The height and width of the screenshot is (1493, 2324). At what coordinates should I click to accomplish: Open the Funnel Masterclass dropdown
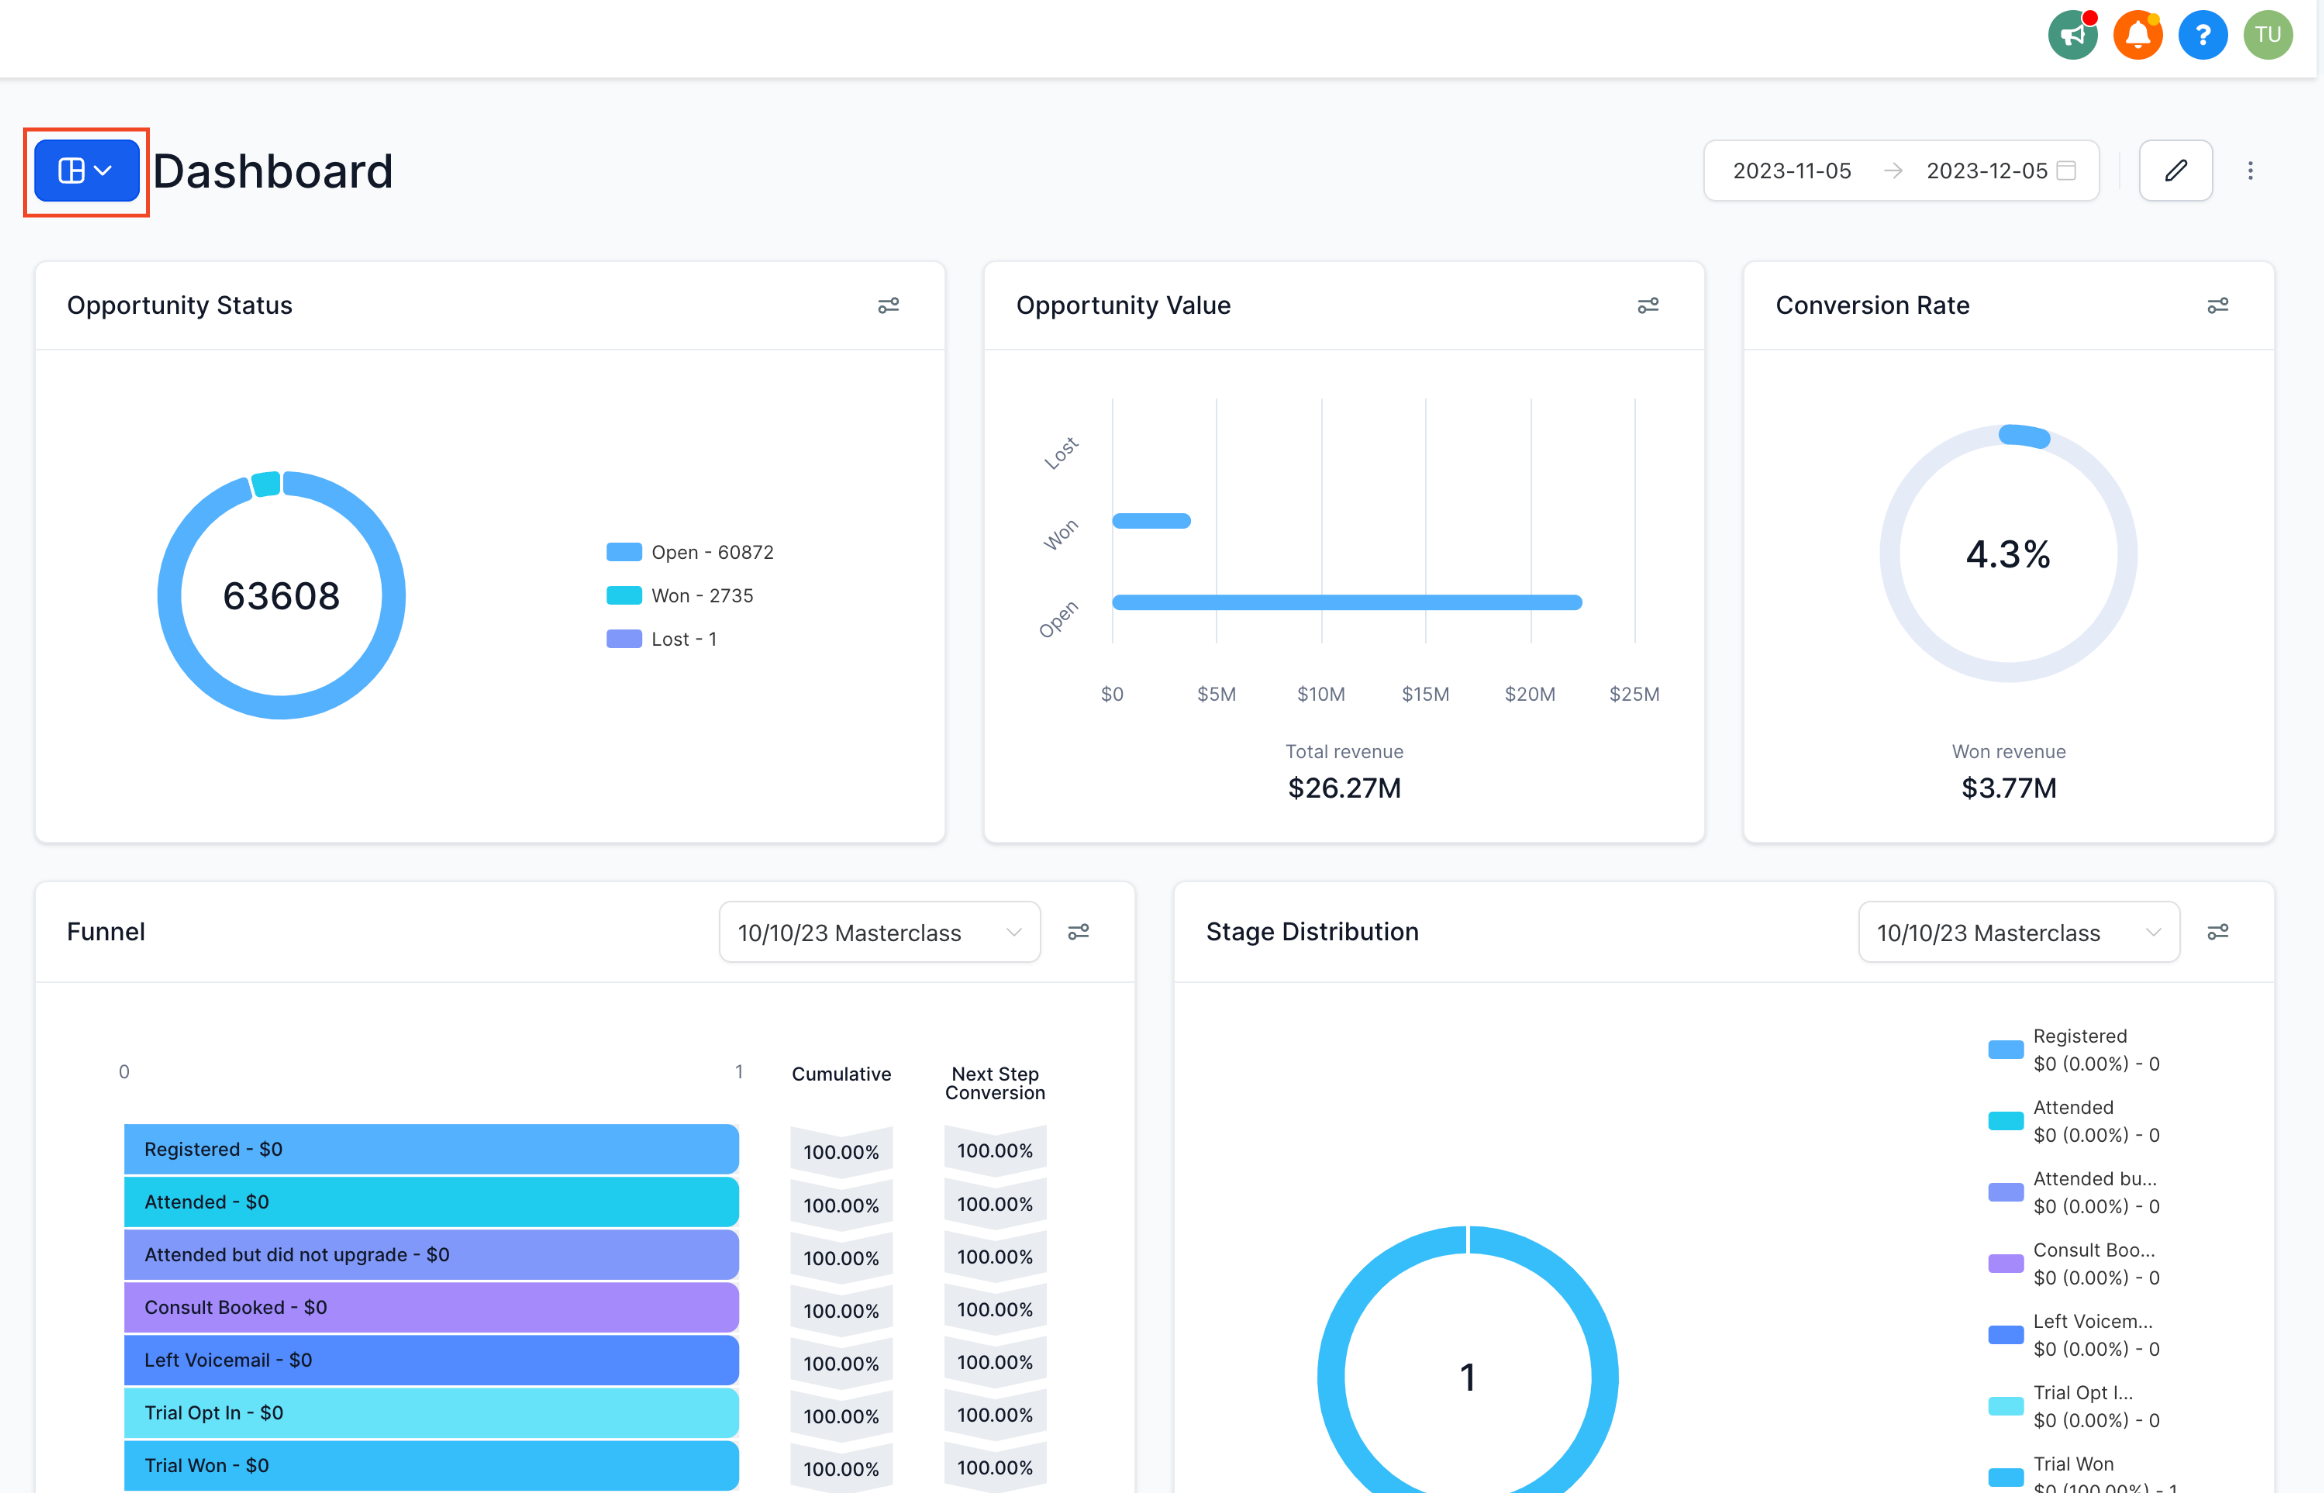tap(879, 931)
